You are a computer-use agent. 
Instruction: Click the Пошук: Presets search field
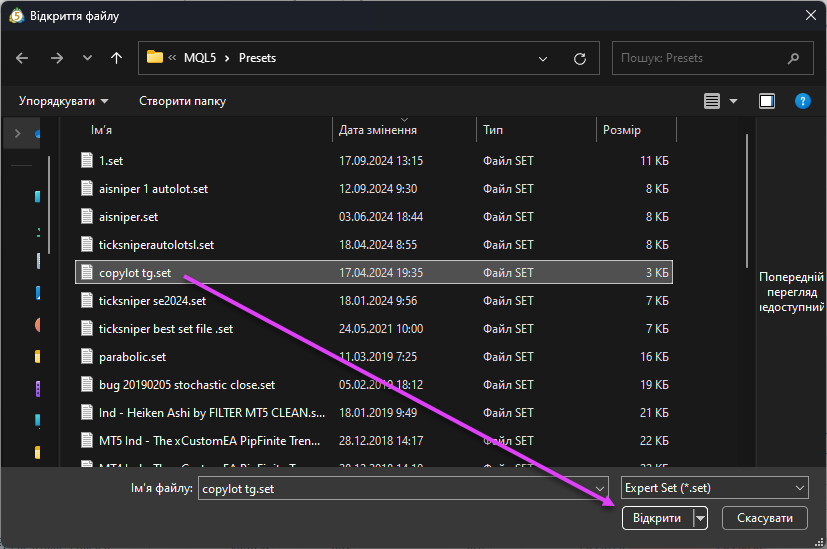(700, 58)
